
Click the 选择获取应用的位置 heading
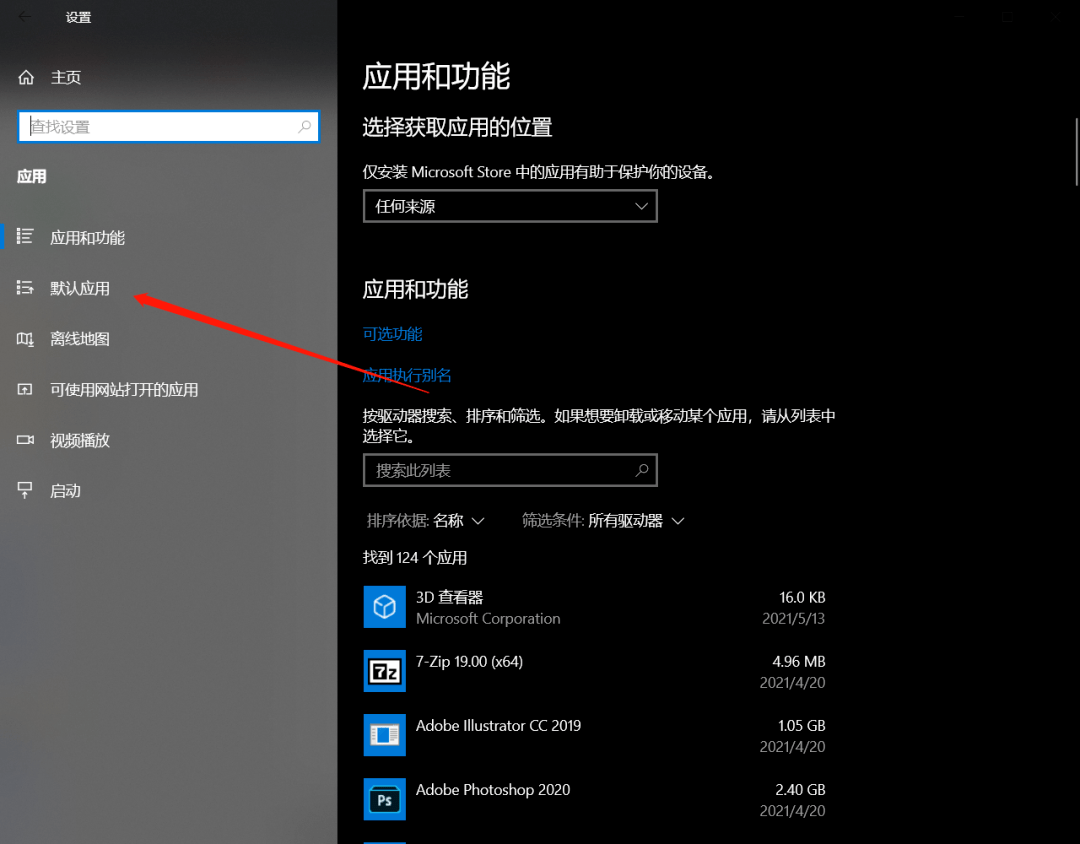(x=457, y=127)
